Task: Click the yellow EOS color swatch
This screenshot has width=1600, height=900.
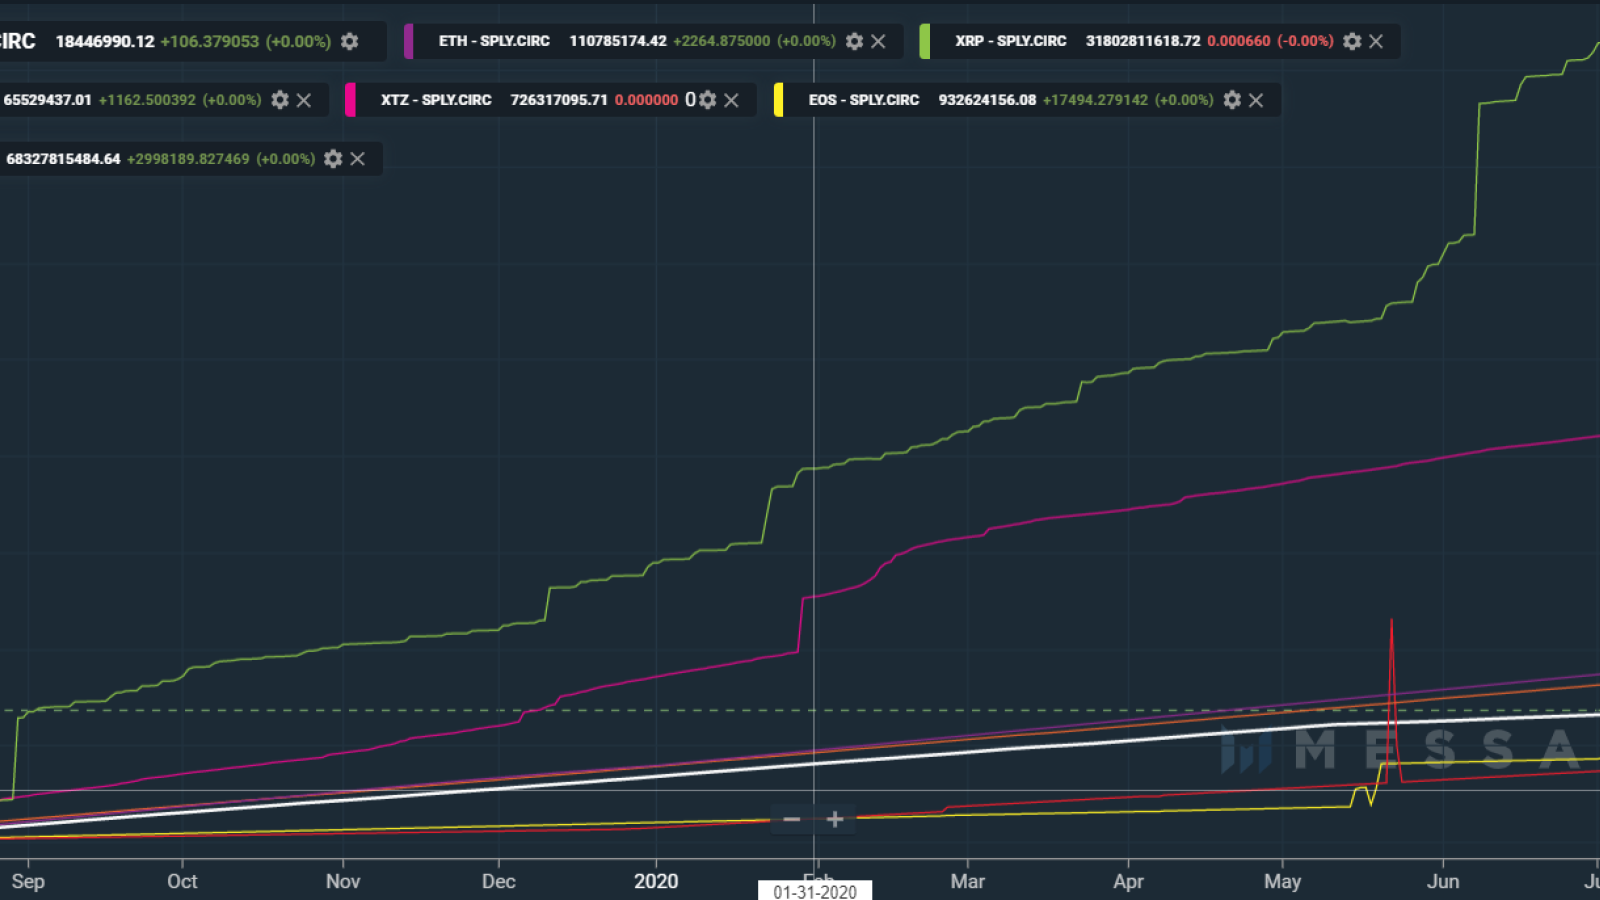Action: [778, 100]
